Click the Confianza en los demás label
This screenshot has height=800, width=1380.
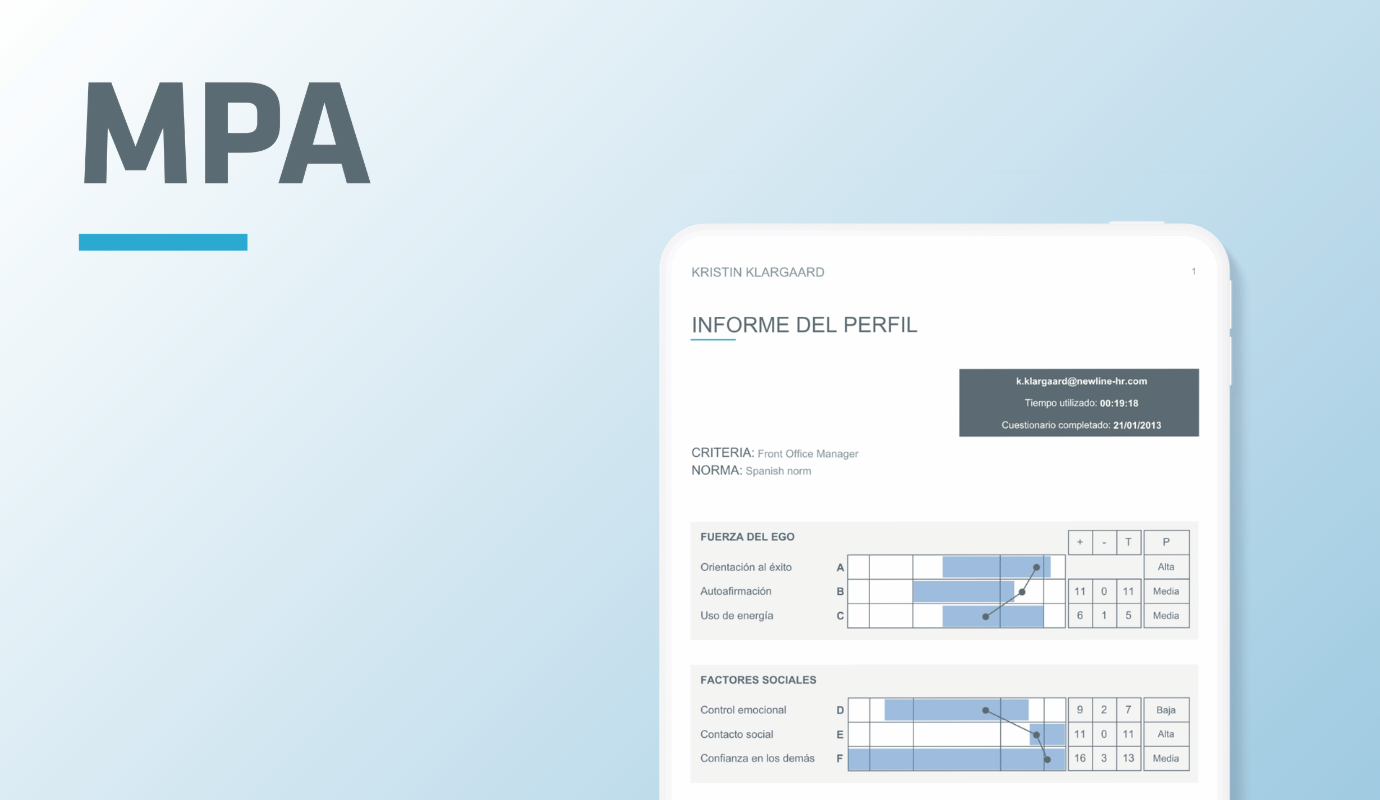tap(757, 758)
